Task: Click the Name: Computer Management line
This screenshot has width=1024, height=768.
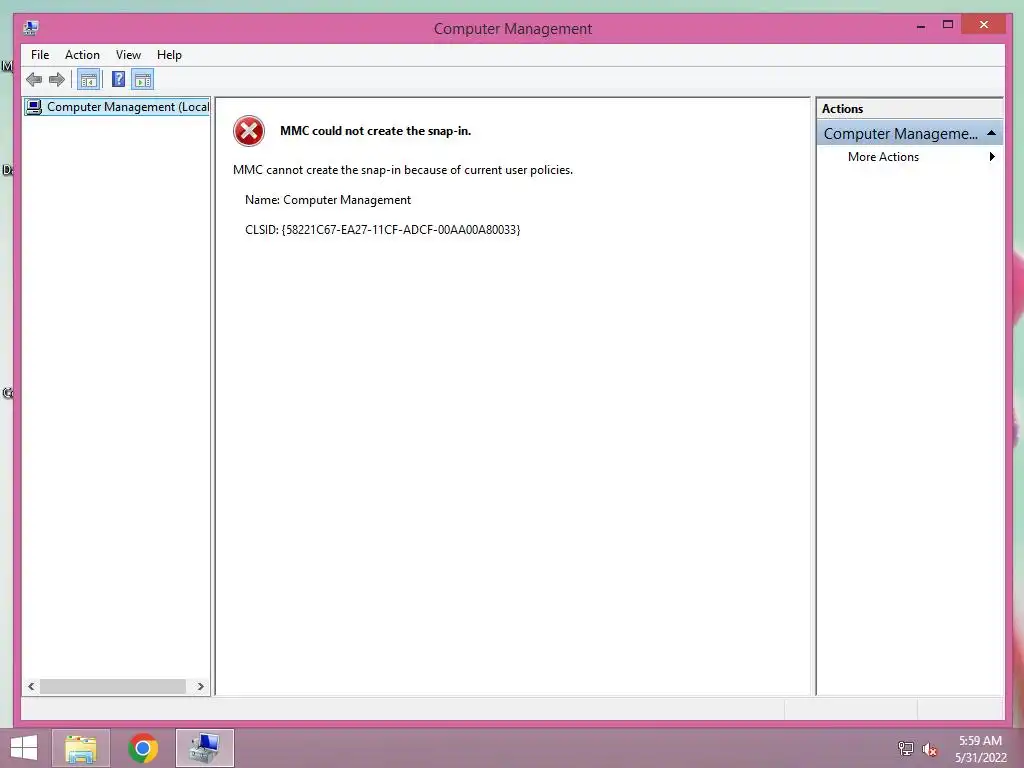Action: tap(328, 200)
